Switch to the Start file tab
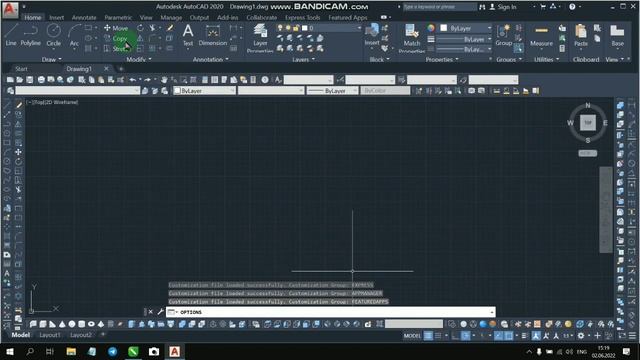The width and height of the screenshot is (640, 360). [21, 69]
